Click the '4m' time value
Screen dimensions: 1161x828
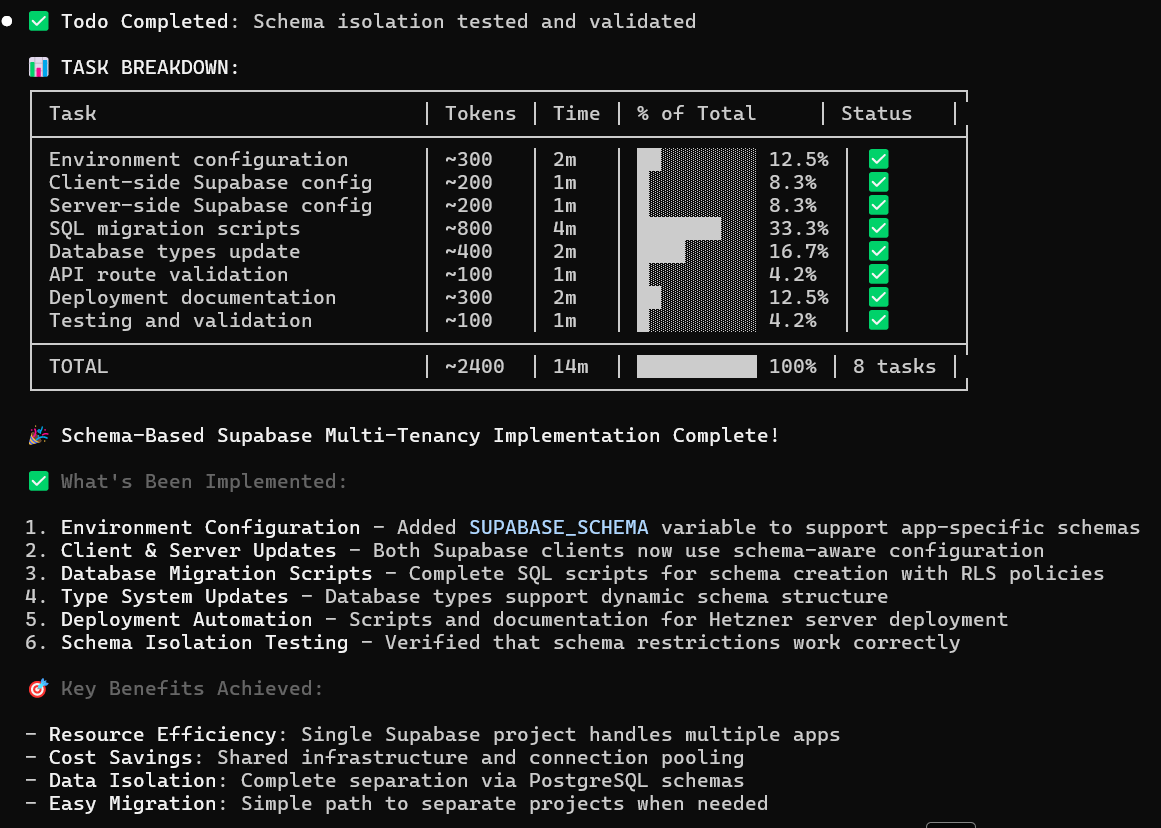click(x=565, y=228)
